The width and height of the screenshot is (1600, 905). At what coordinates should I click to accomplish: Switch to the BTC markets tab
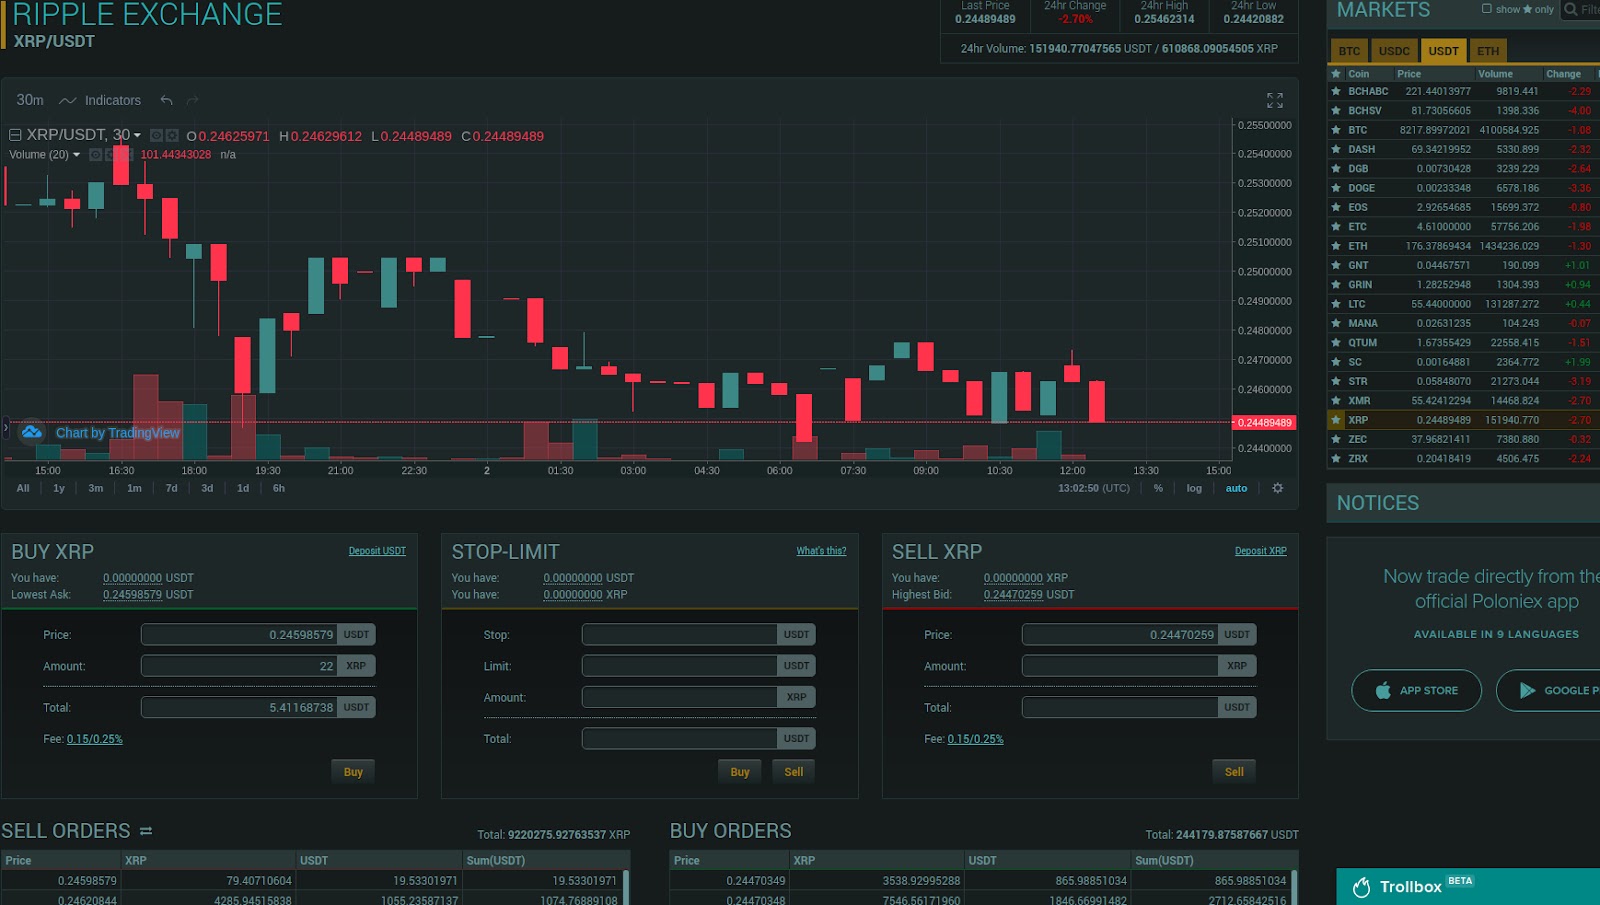click(x=1349, y=51)
